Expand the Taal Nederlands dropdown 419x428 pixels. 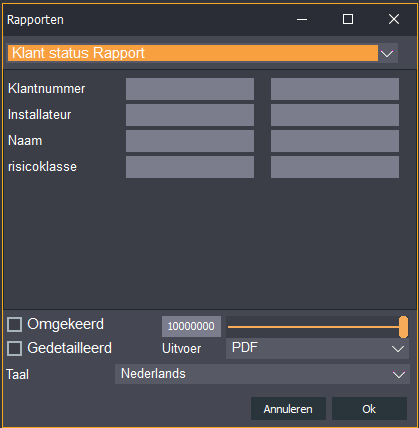pos(262,374)
